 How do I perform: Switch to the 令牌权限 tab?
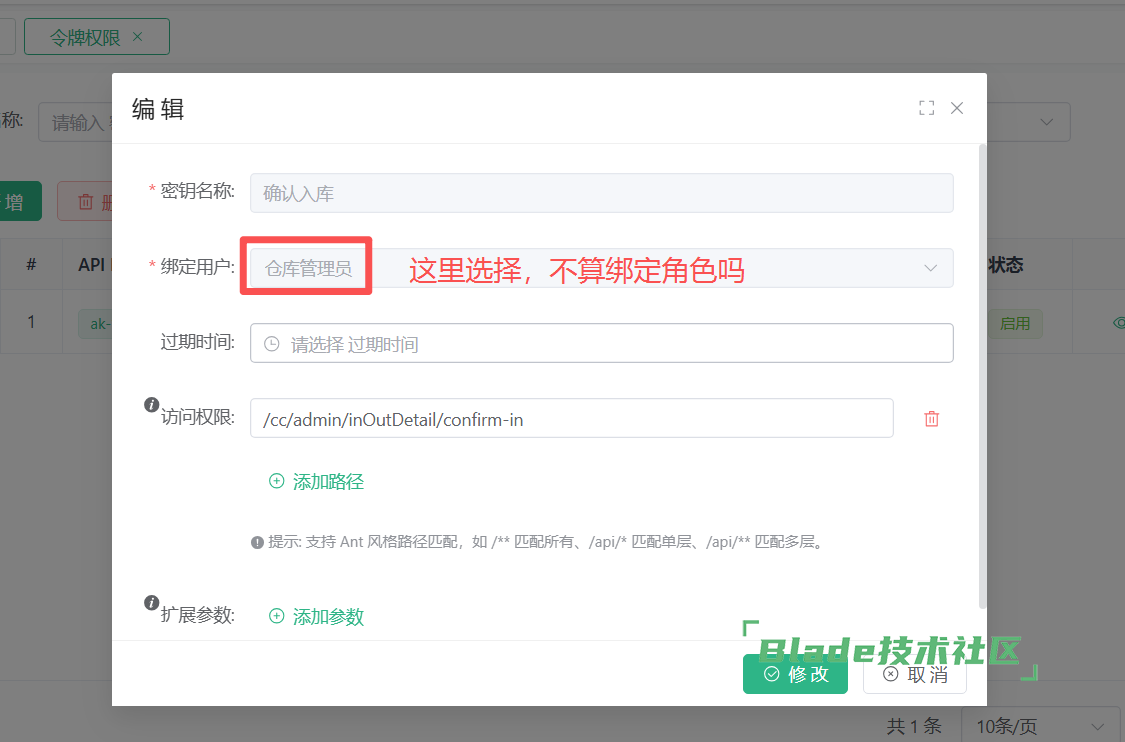click(85, 37)
